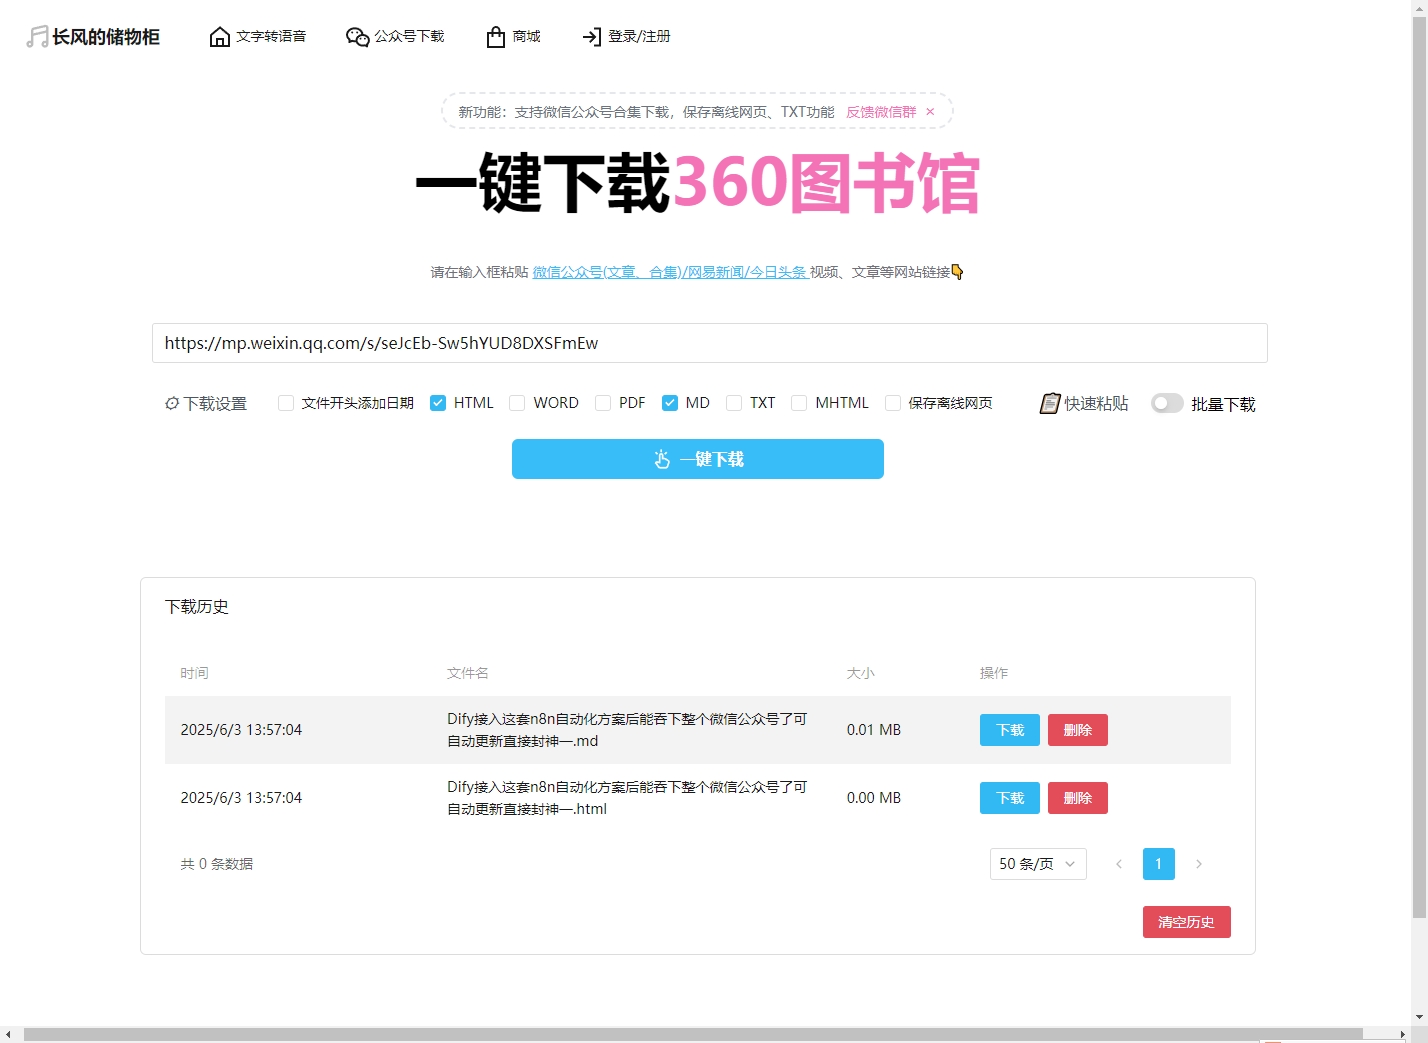Click the gear icon next to 下载设置

point(172,404)
